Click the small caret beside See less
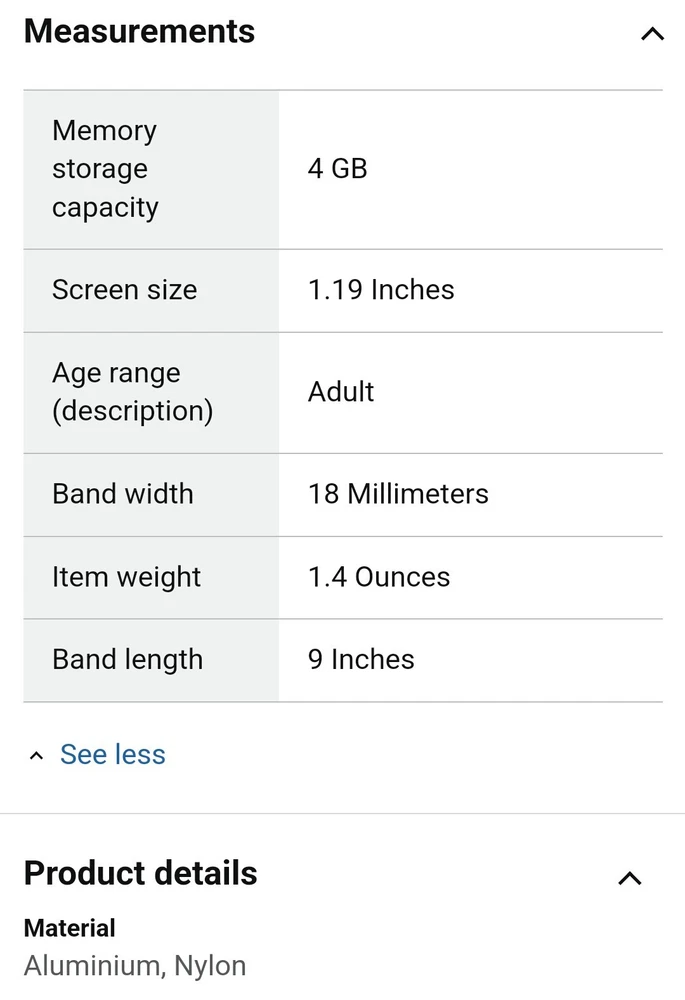Screen dimensions: 685x1000 pyautogui.click(x=37, y=756)
